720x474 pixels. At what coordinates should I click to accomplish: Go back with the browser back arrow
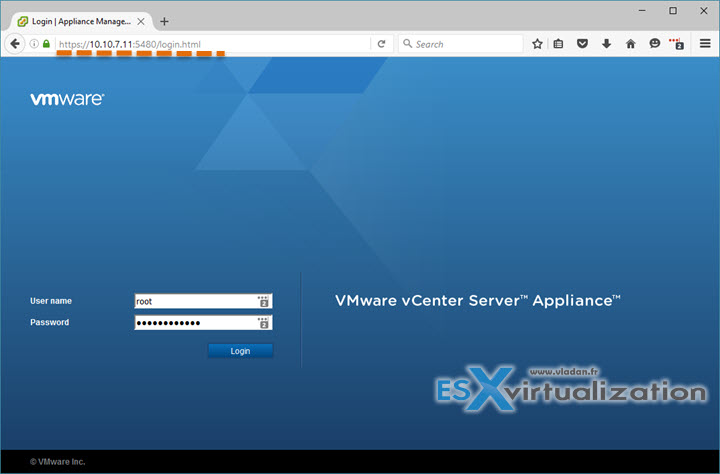click(x=15, y=44)
